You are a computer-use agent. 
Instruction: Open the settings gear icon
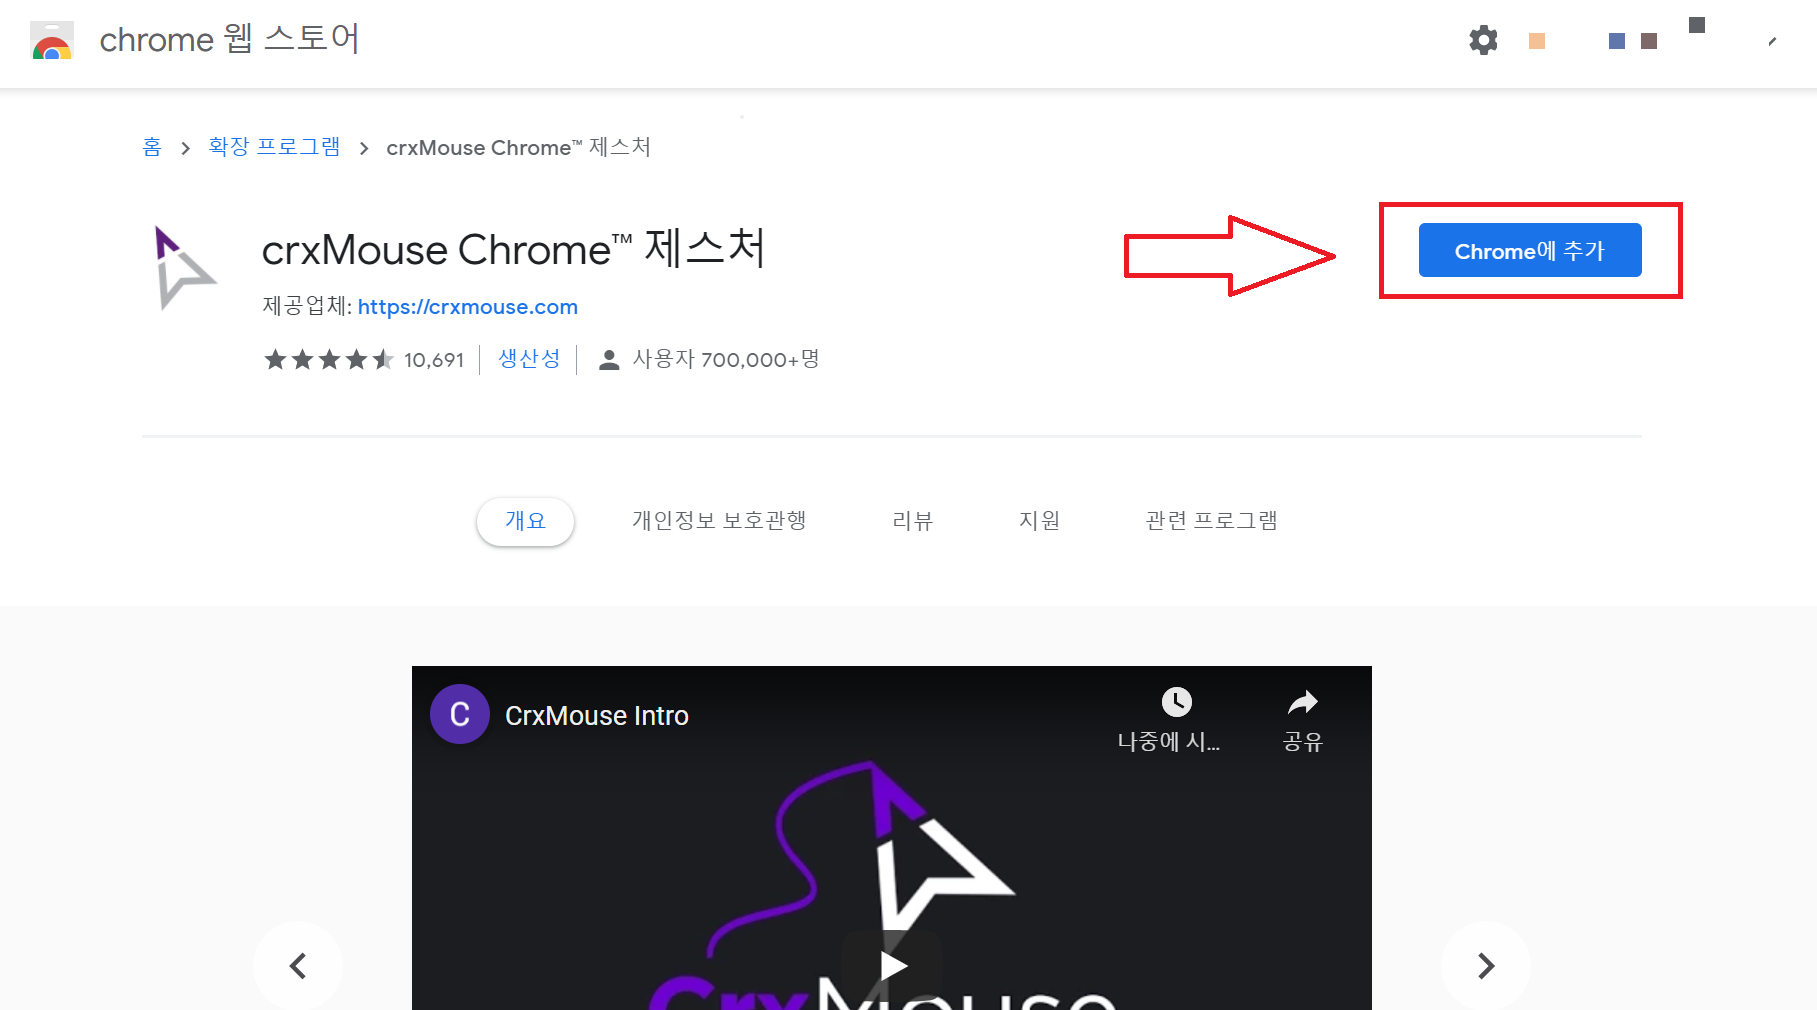click(x=1483, y=40)
